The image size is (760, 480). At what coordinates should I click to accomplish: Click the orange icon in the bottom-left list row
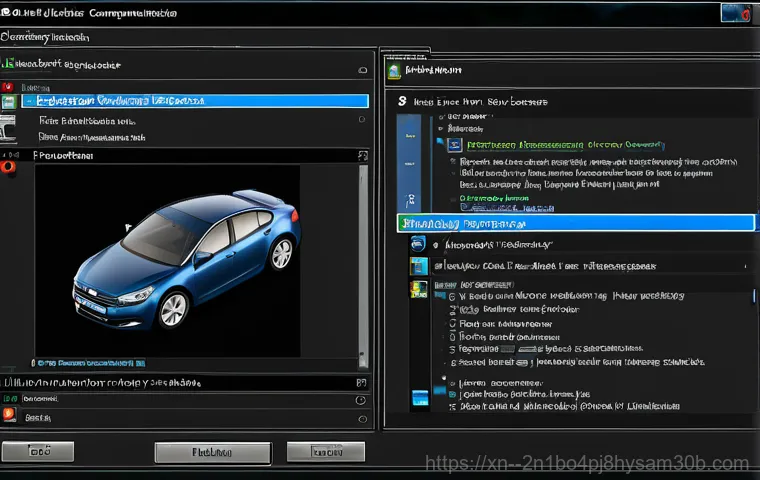[9, 414]
